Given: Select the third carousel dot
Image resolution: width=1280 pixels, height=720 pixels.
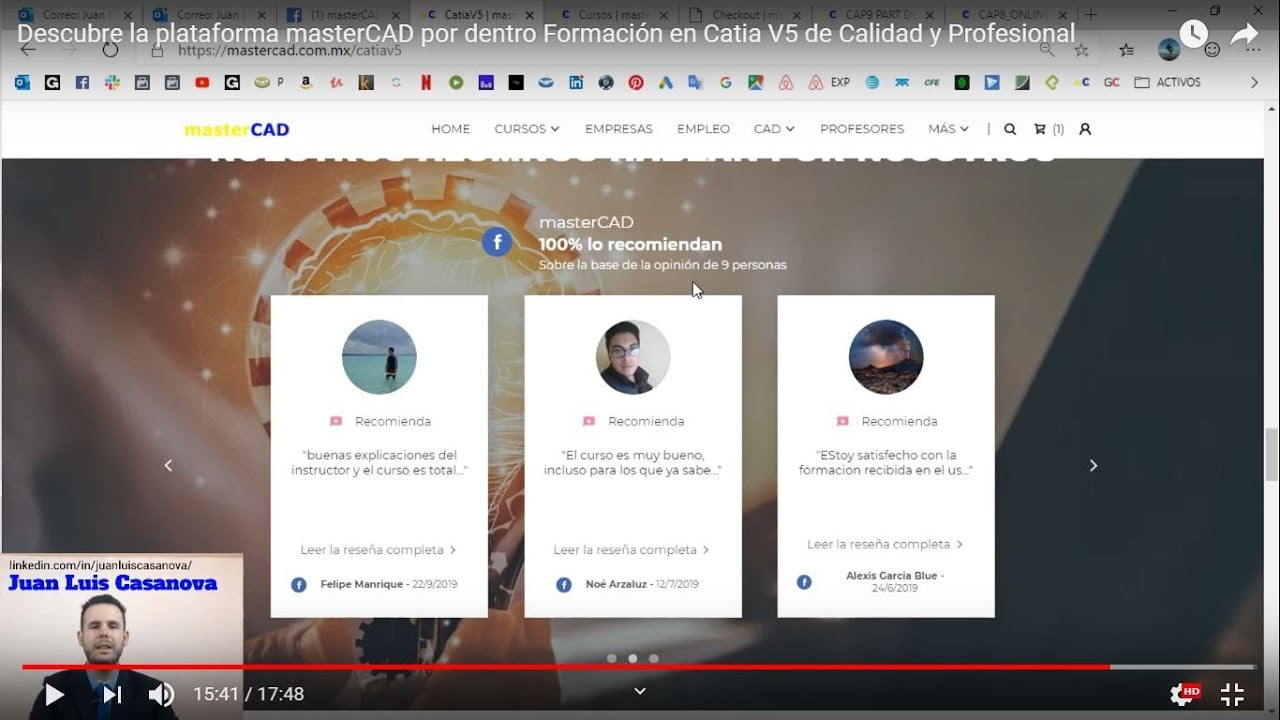Looking at the screenshot, I should [x=653, y=658].
